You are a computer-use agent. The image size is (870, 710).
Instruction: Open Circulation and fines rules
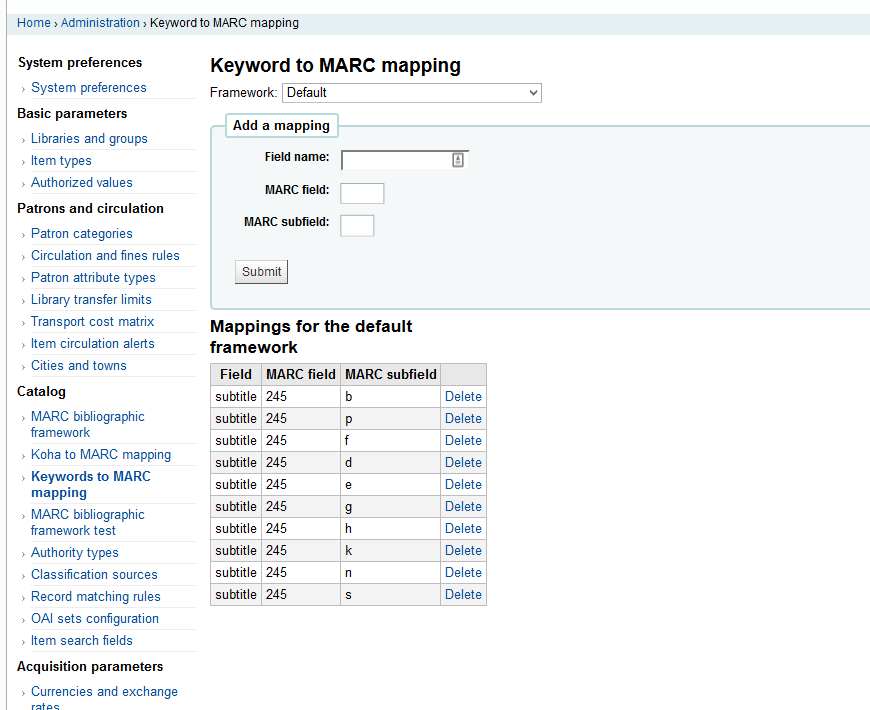coord(105,256)
